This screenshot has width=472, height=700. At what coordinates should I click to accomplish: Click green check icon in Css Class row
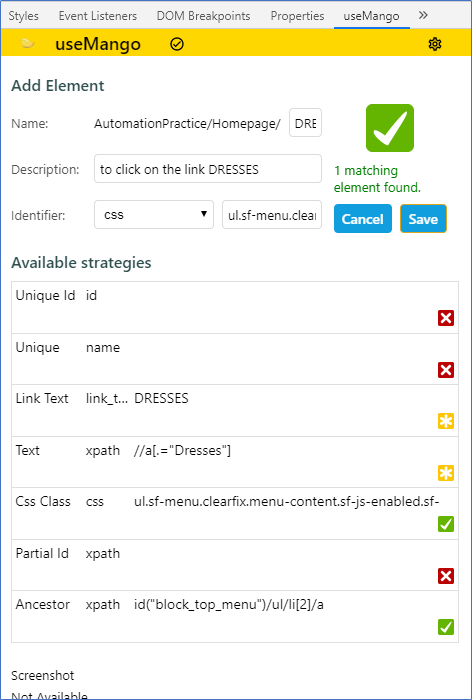pyautogui.click(x=446, y=524)
